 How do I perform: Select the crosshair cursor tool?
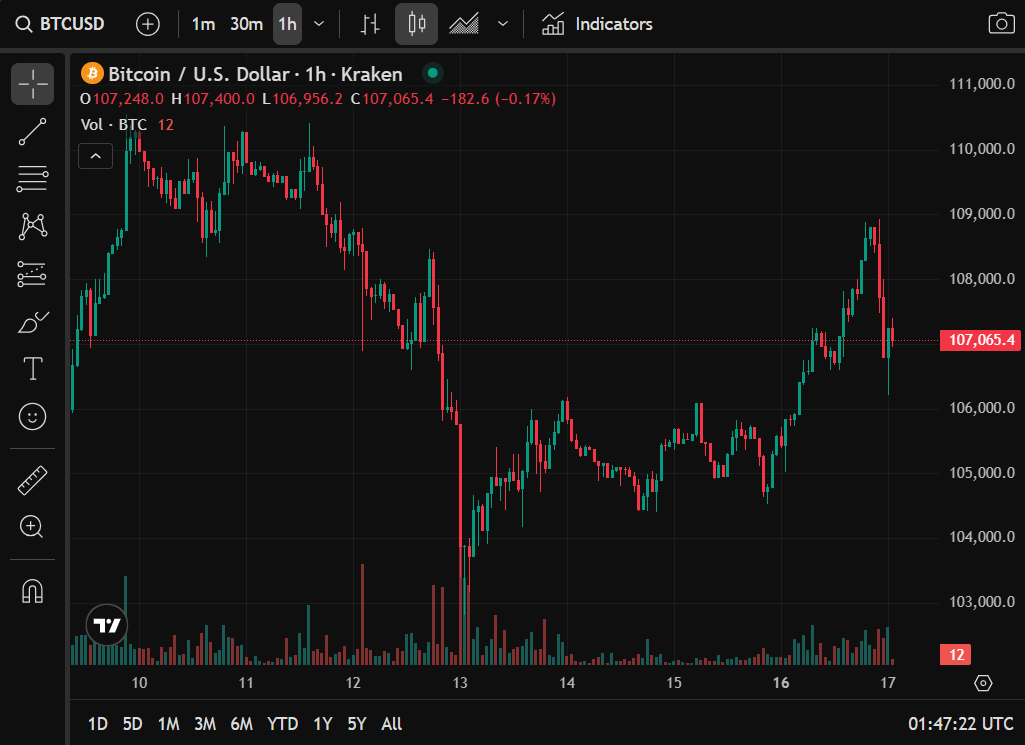(33, 84)
